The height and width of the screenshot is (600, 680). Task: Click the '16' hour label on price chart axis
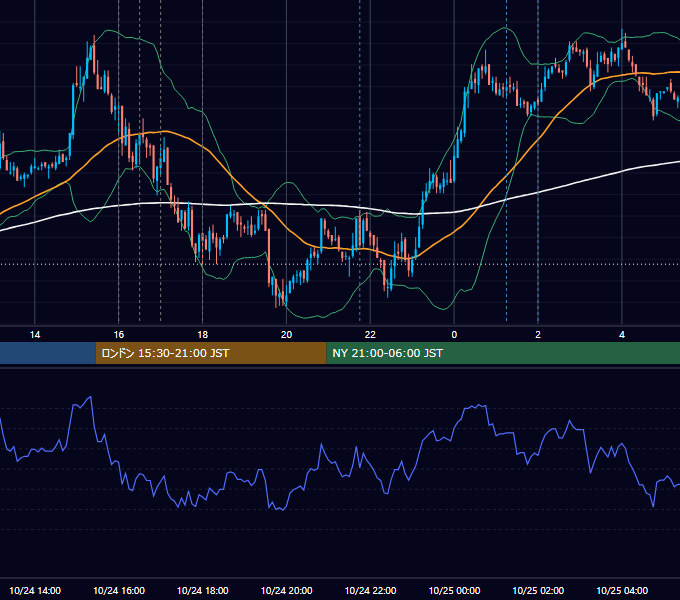(118, 335)
